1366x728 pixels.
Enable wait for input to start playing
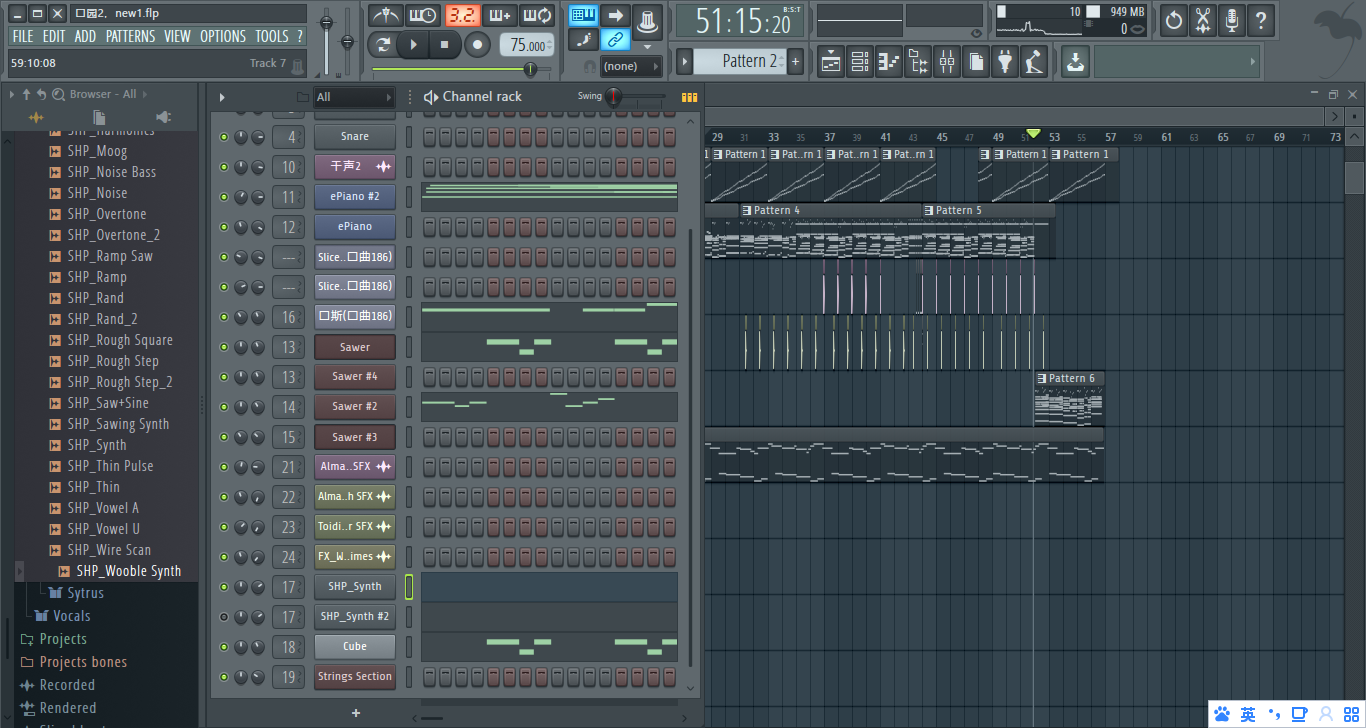[422, 16]
